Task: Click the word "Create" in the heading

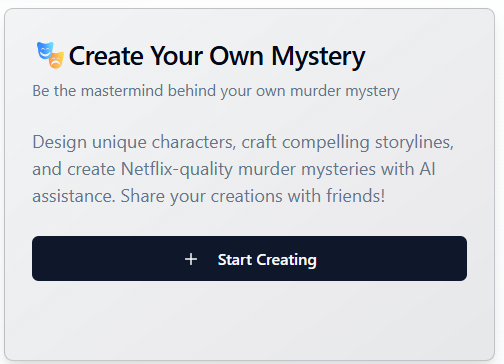Action: (x=106, y=56)
